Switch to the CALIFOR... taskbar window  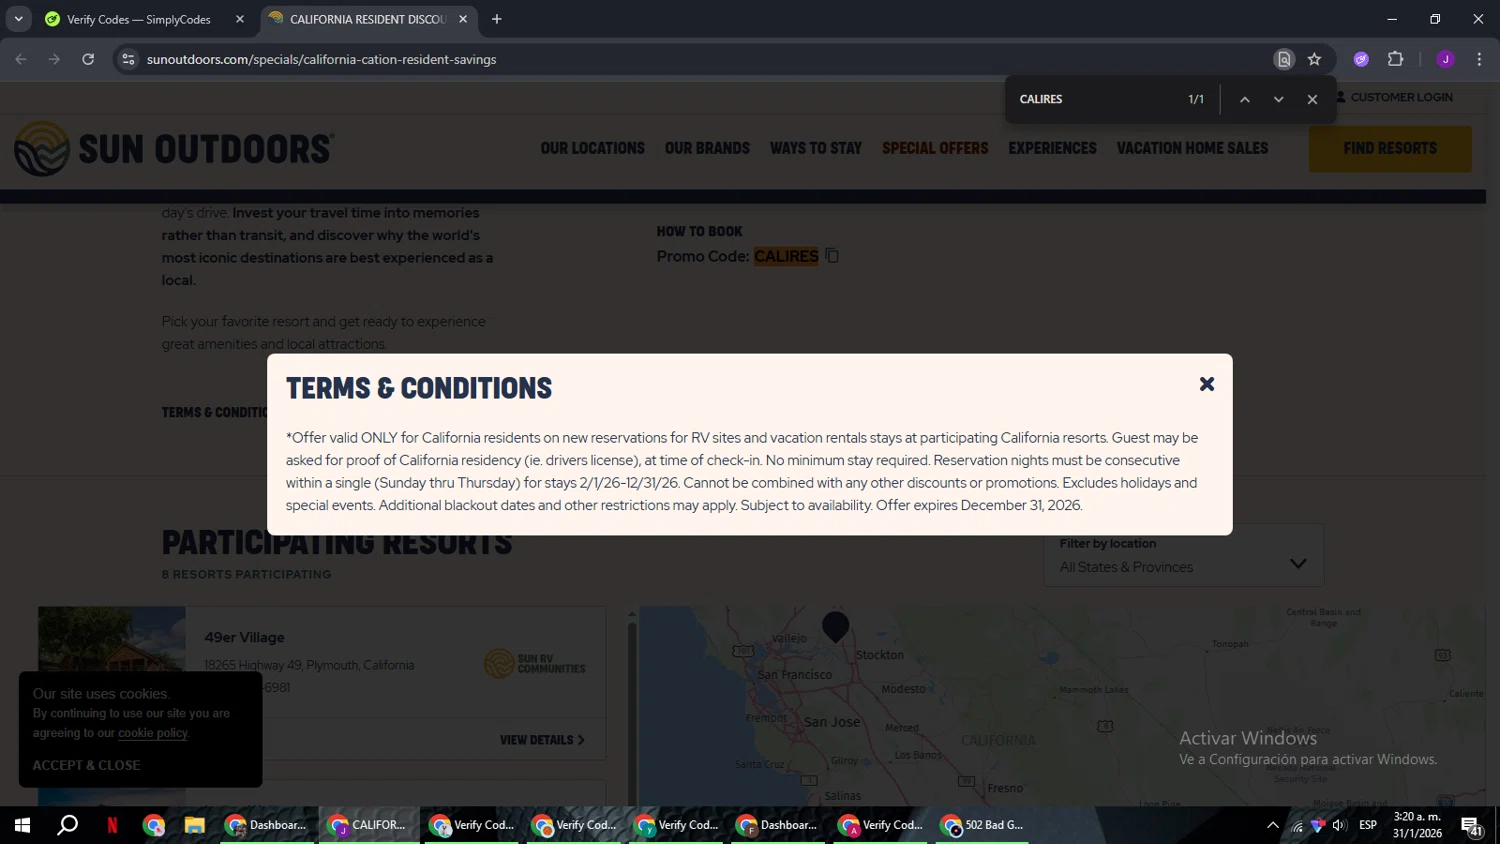point(369,825)
